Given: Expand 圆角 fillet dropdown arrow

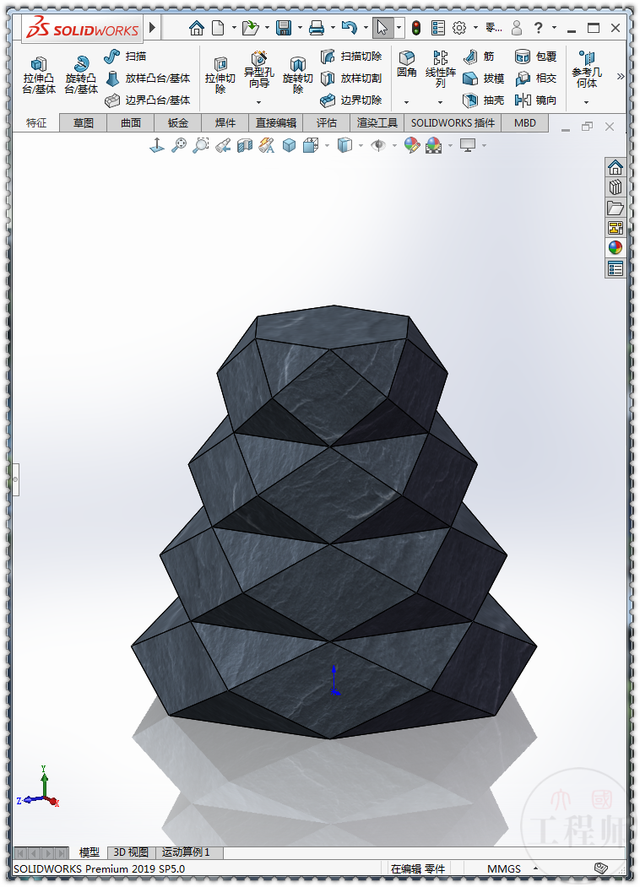Looking at the screenshot, I should pyautogui.click(x=406, y=102).
